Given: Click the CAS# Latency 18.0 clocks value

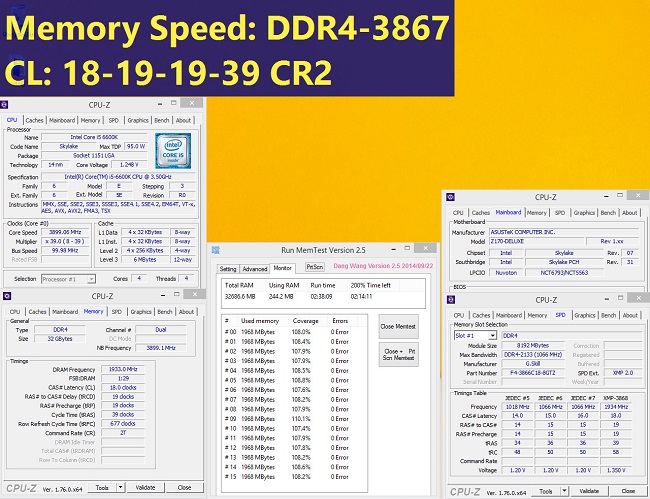Looking at the screenshot, I should 123,388.
